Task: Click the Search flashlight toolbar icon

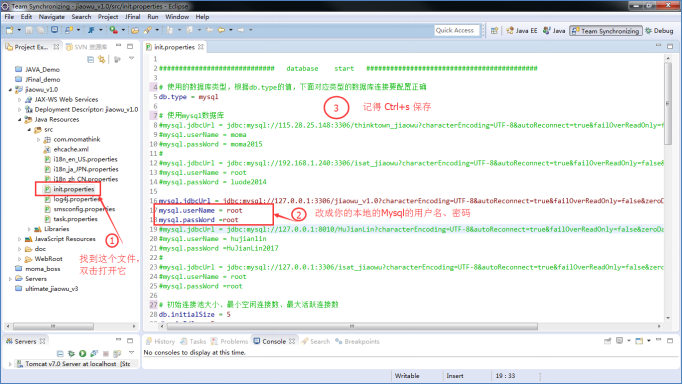Action: point(148,30)
